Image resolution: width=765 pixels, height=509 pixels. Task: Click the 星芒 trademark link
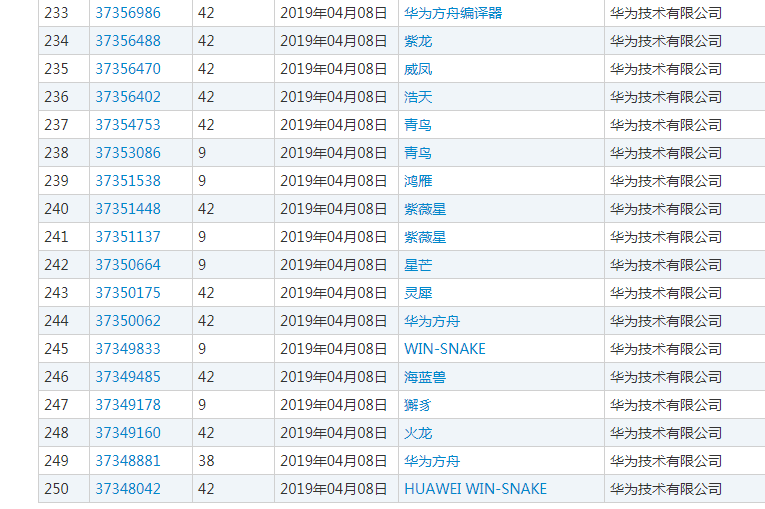(x=418, y=265)
